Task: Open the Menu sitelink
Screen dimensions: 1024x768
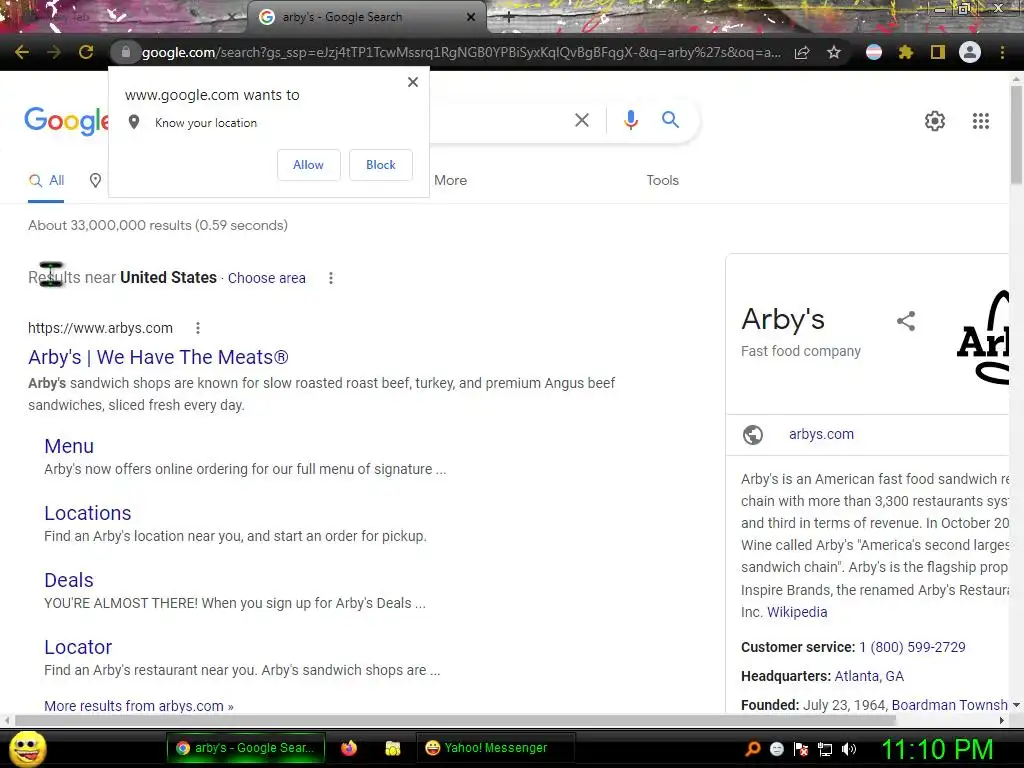Action: click(69, 446)
